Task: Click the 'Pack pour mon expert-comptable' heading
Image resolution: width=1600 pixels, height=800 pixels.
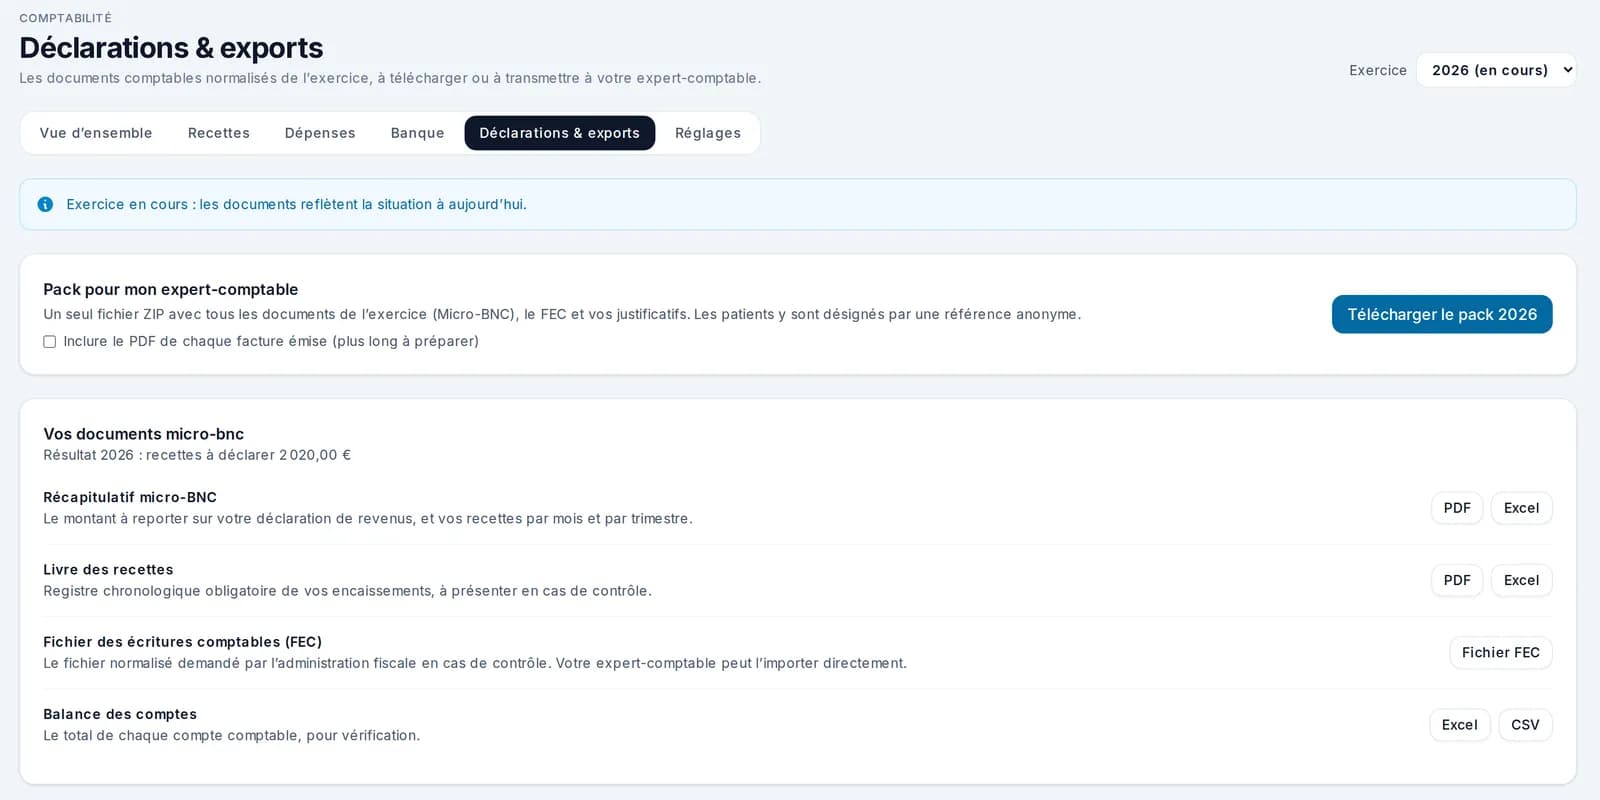Action: click(x=171, y=289)
